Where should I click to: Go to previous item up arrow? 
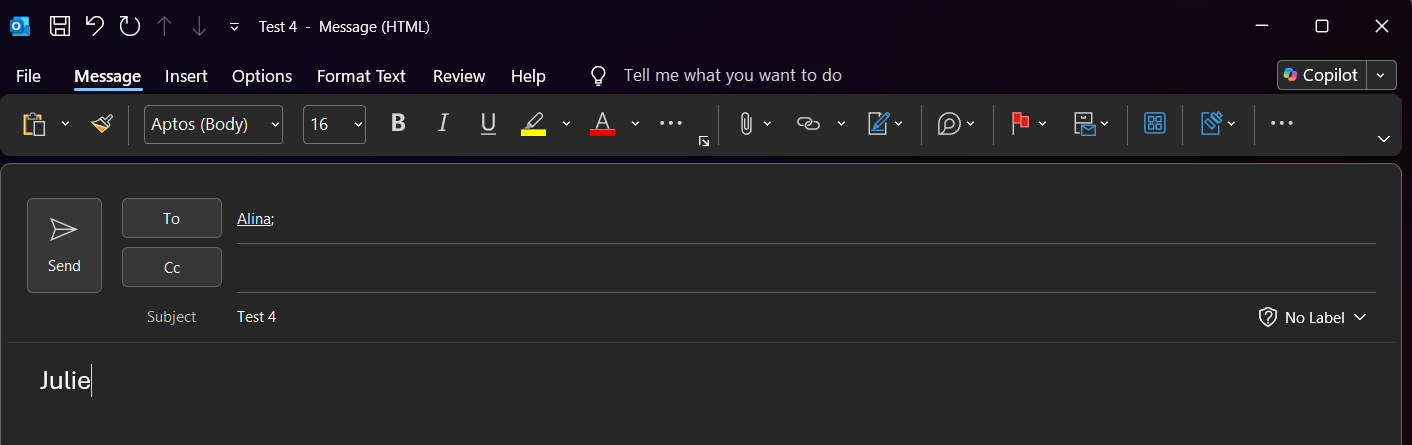(x=165, y=27)
